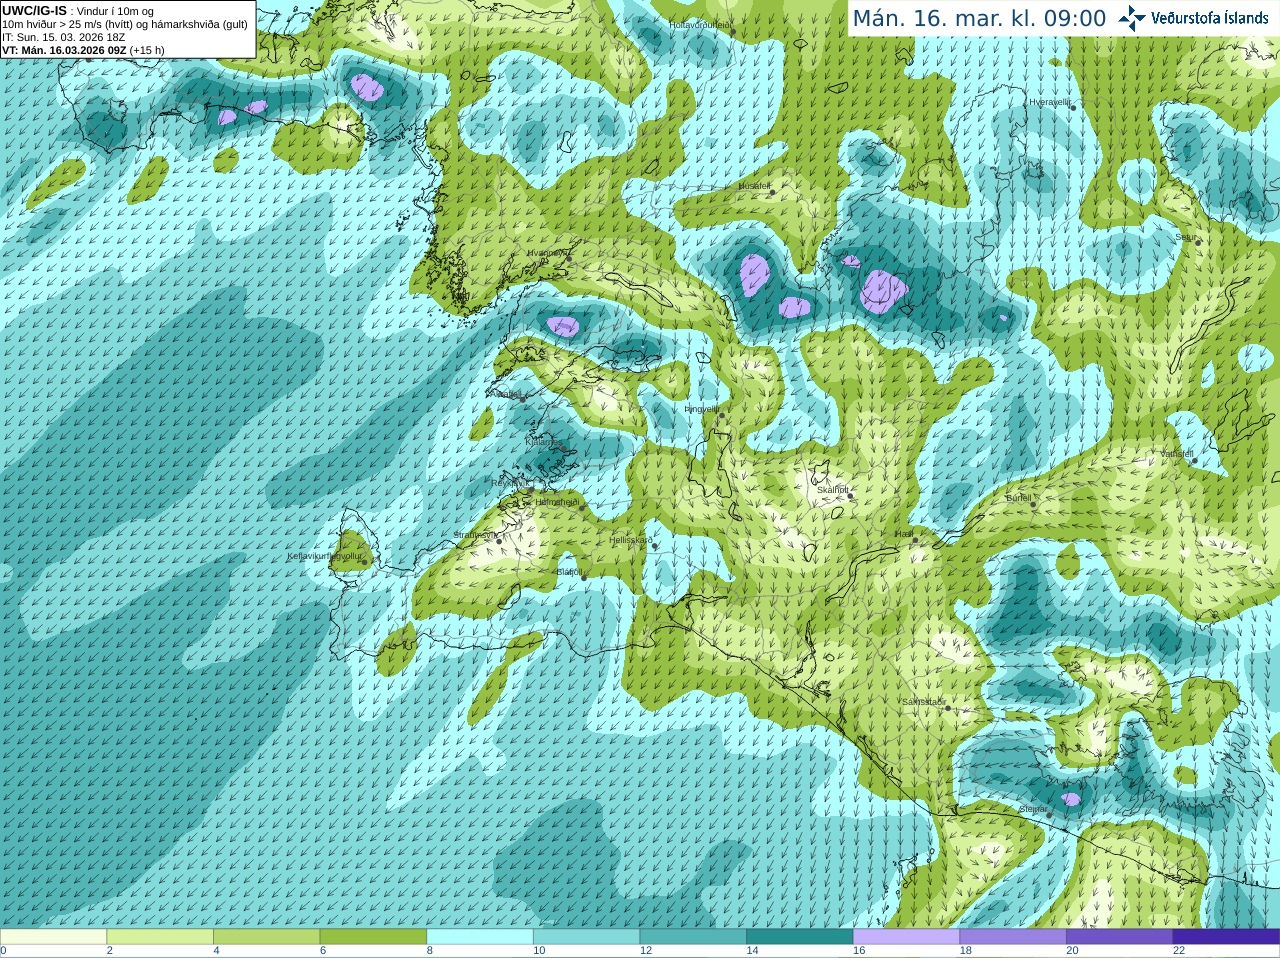Select the 12–14 m/s teal legend swatch
The image size is (1280, 958).
coord(693,937)
